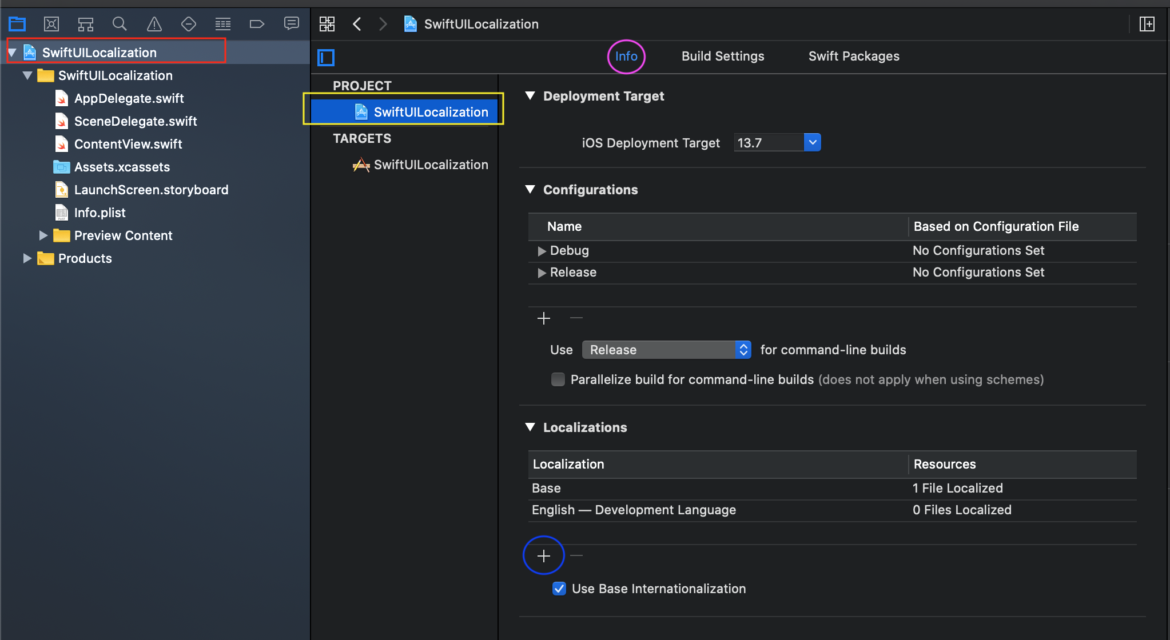Open the Breakpoint navigator flag icon

coord(257,23)
